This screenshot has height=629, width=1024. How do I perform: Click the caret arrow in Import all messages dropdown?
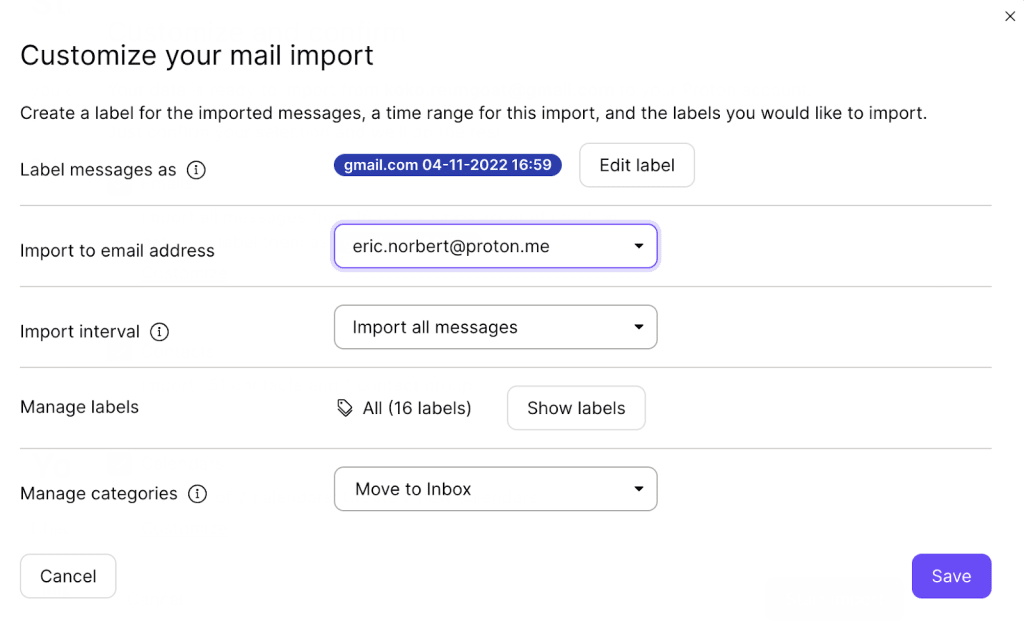[x=639, y=327]
